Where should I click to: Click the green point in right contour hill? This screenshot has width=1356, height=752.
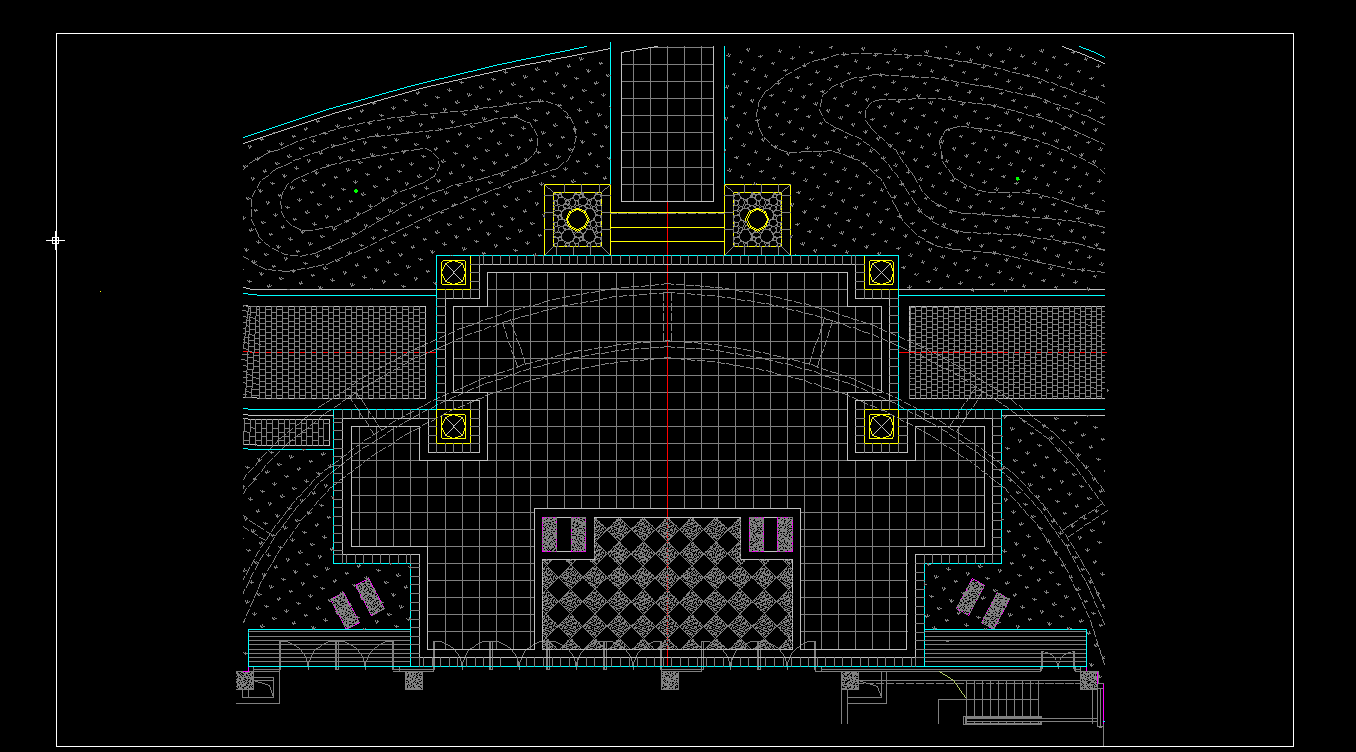click(x=1017, y=179)
